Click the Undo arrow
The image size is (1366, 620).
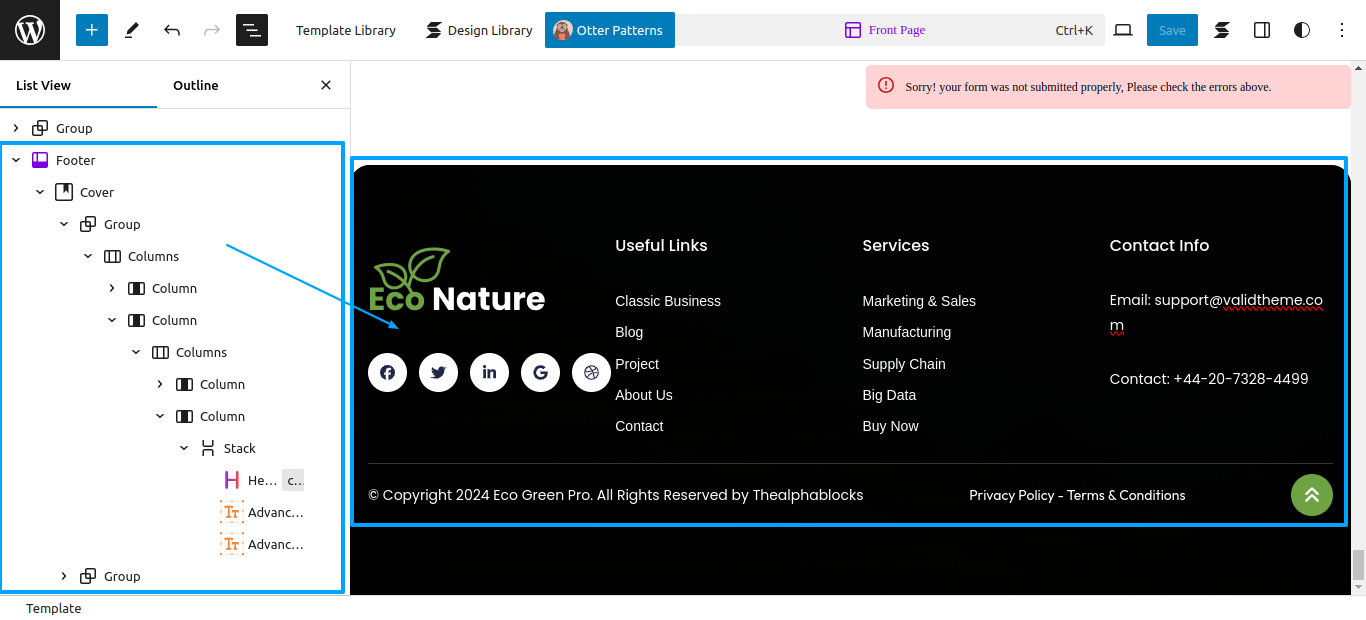(x=172, y=30)
